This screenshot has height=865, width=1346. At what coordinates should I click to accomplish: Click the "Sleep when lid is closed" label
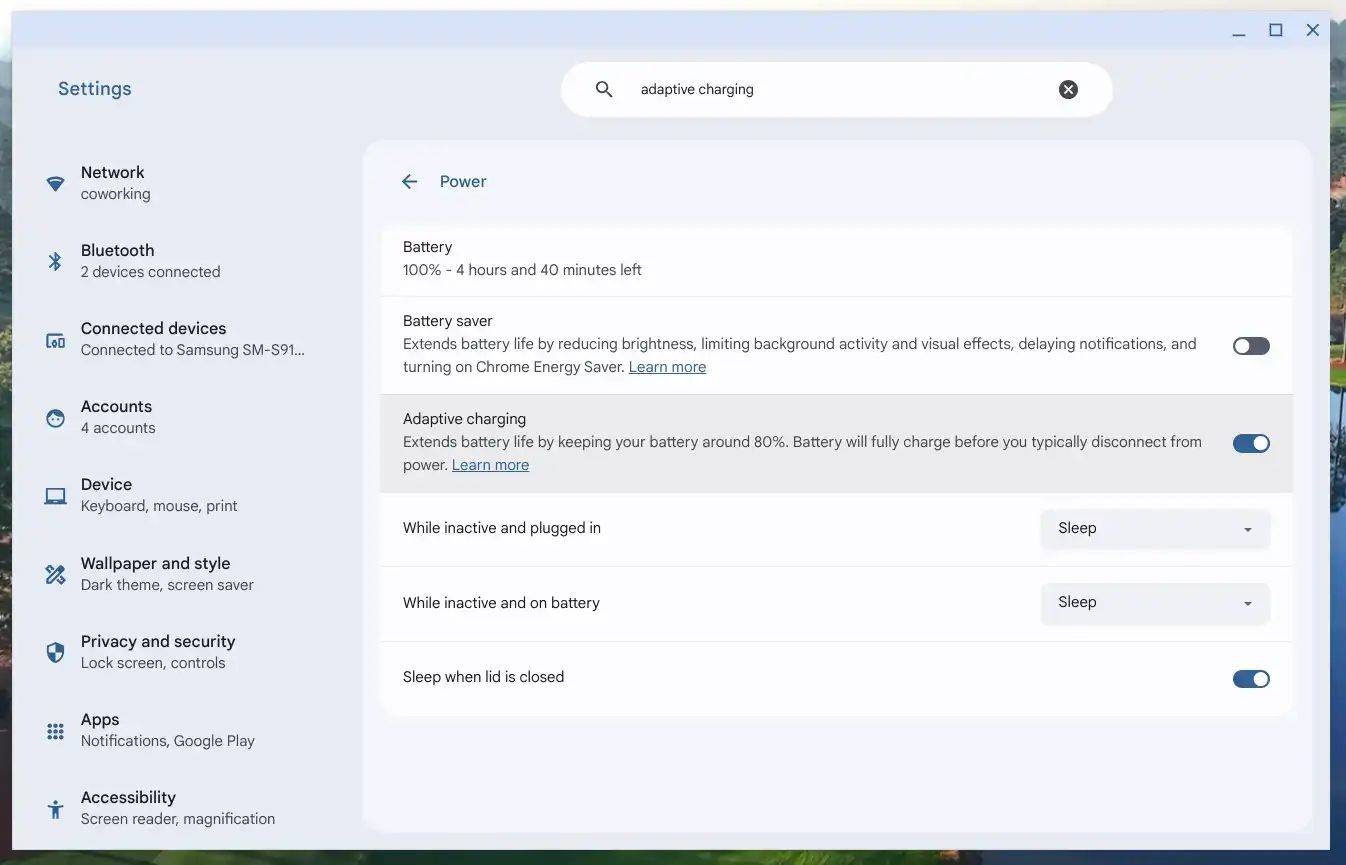point(483,677)
